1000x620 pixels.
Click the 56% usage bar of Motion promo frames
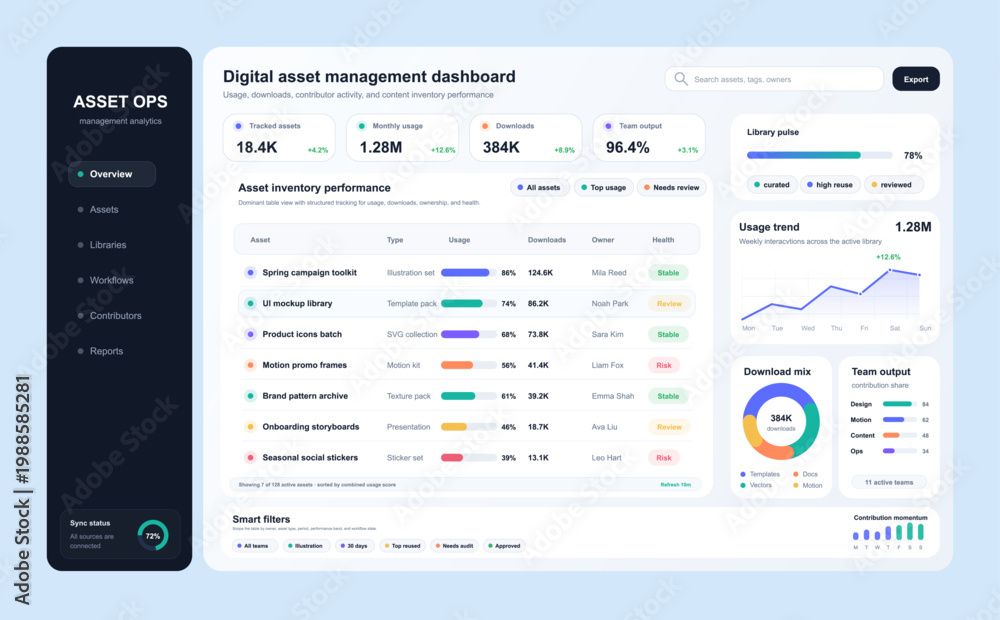point(469,365)
